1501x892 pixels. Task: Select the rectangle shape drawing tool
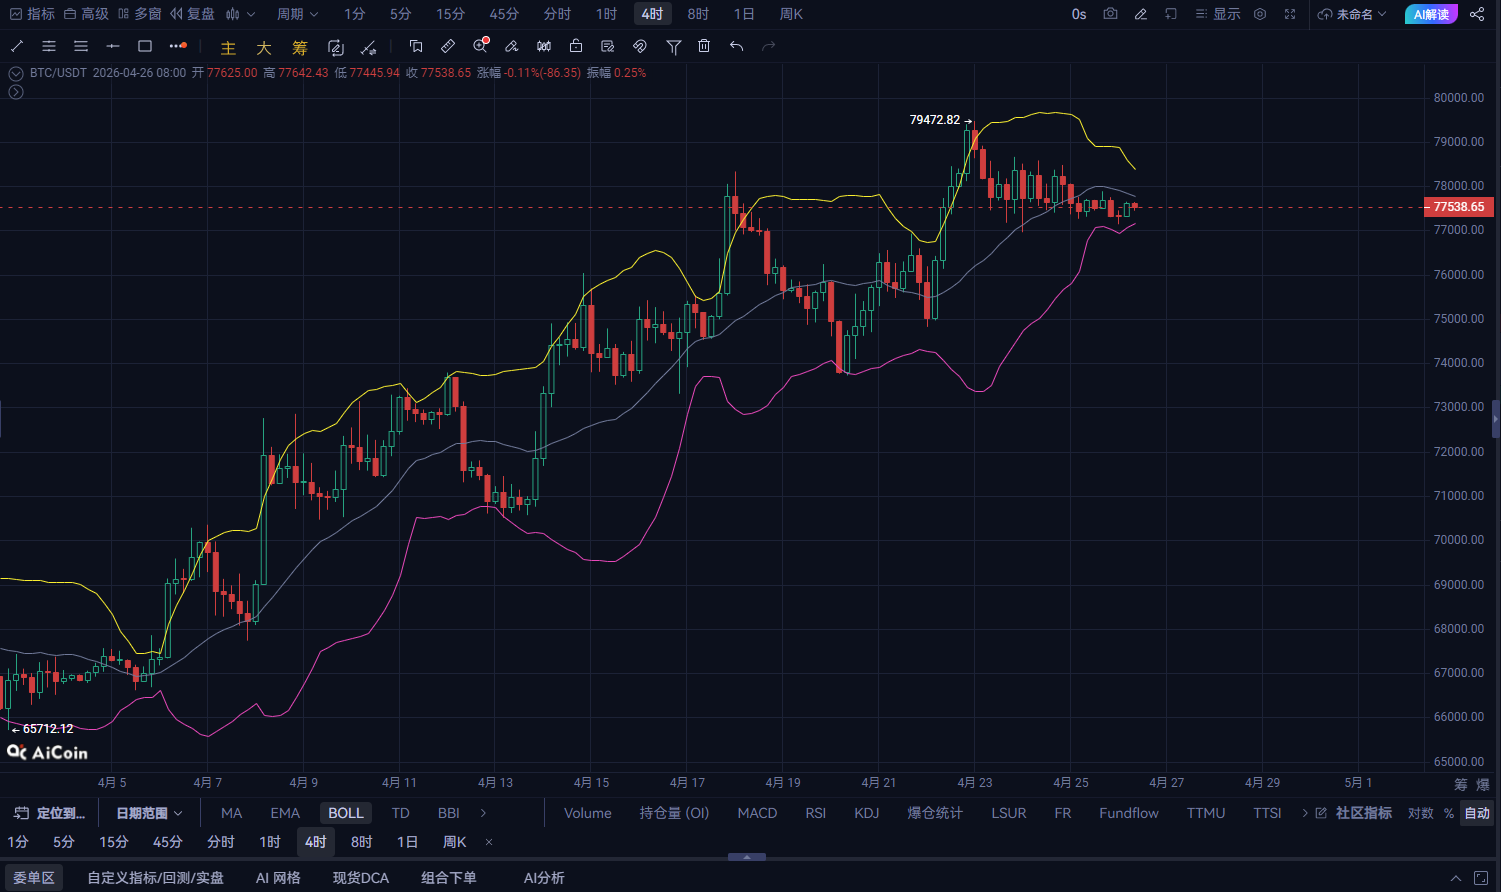(145, 46)
